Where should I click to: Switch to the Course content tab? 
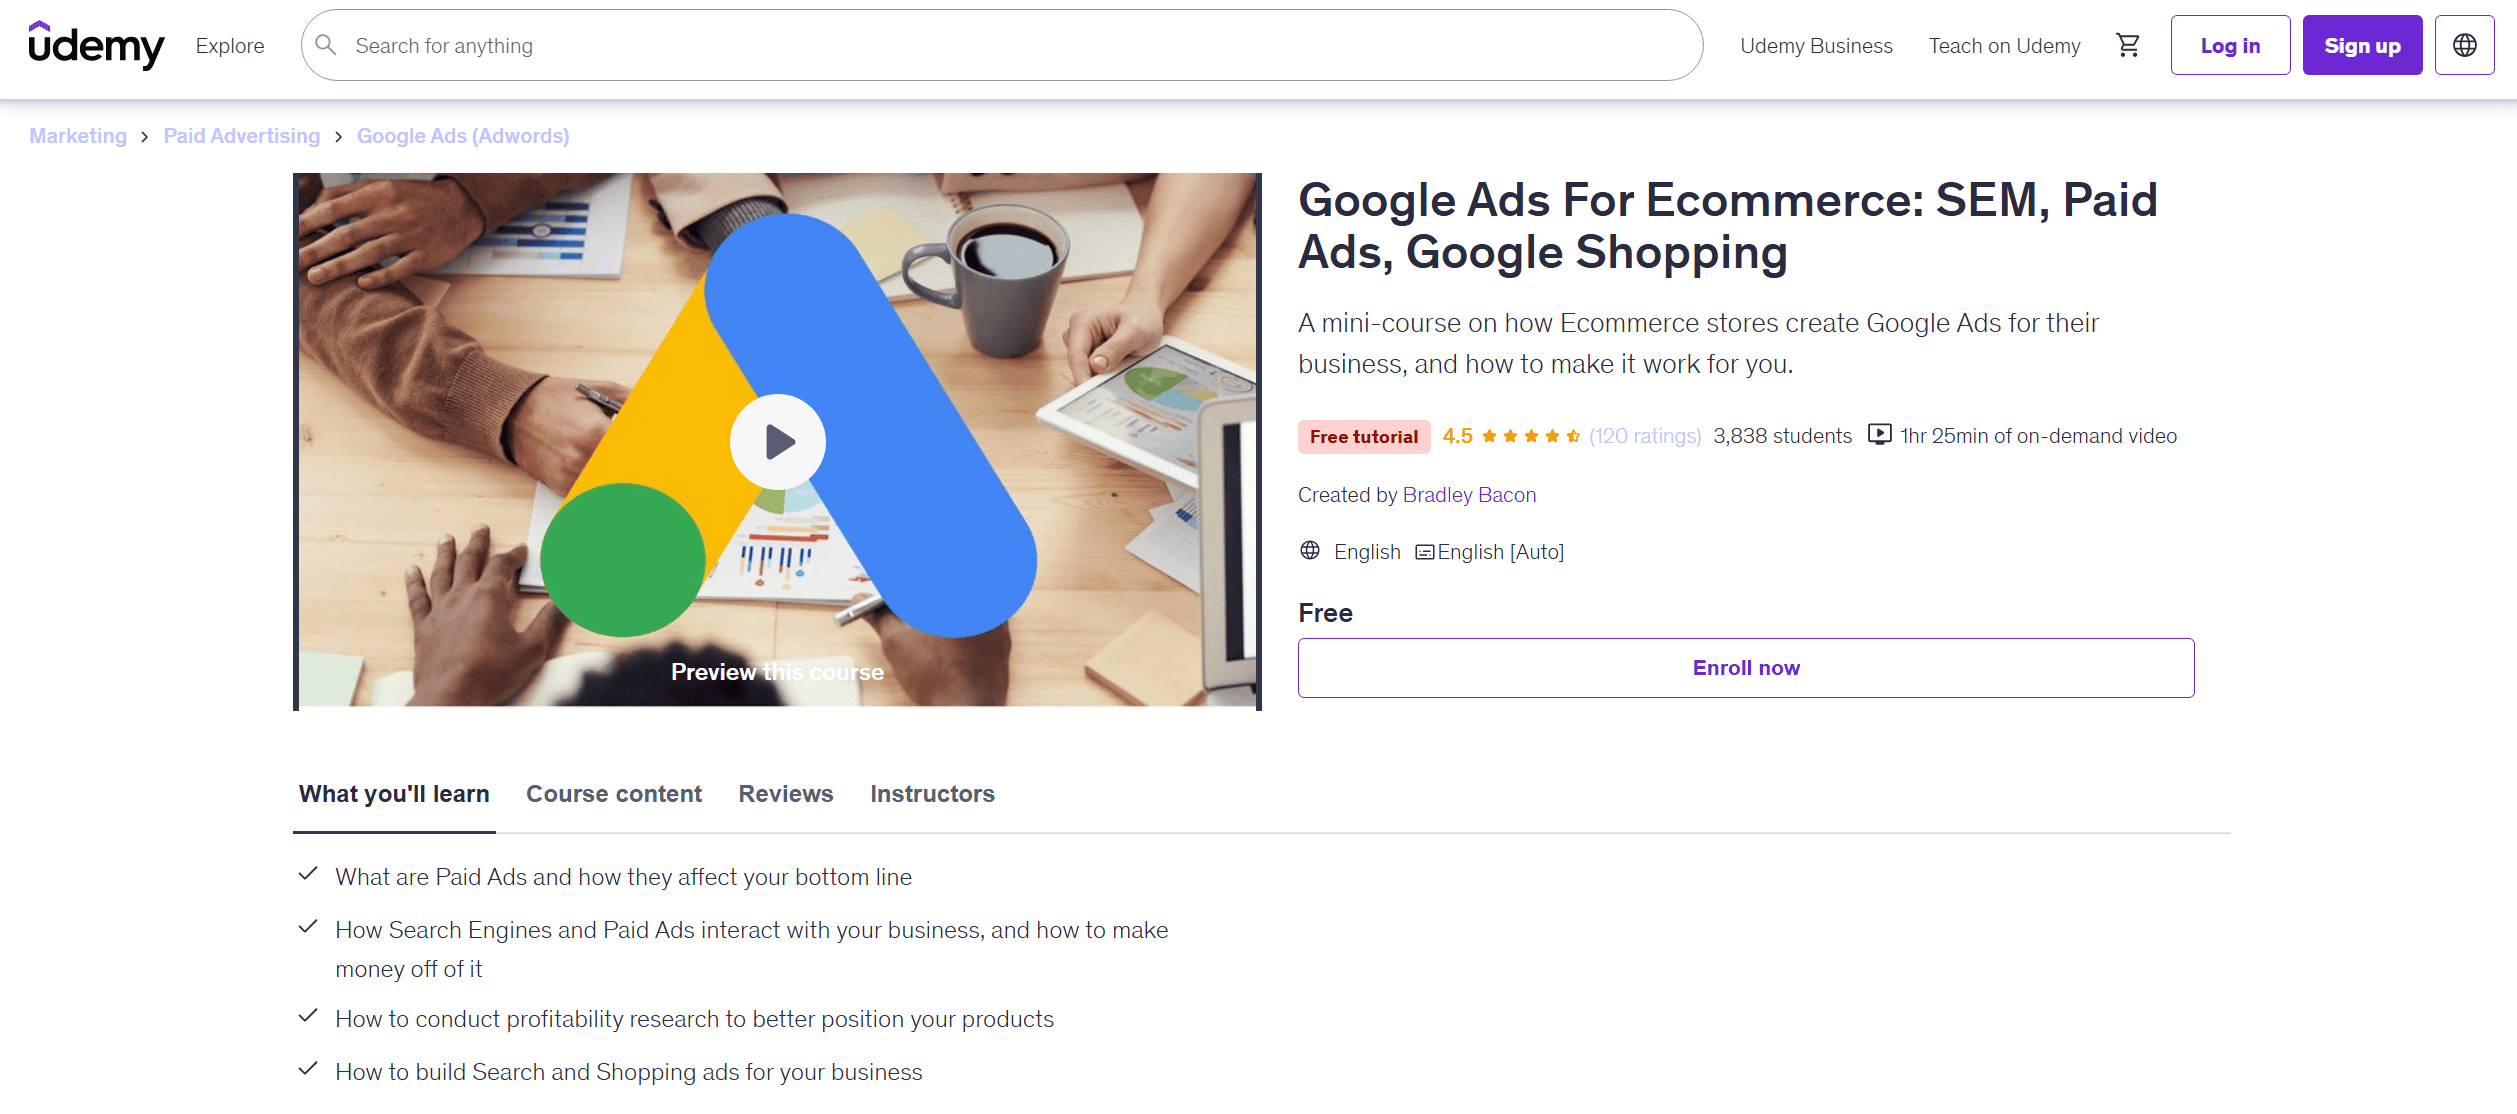coord(614,793)
